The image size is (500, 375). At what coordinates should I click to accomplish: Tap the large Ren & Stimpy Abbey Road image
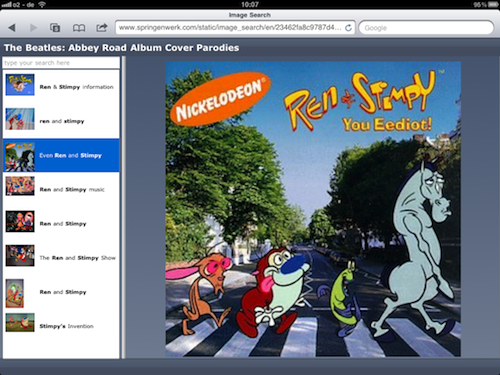pyautogui.click(x=313, y=209)
